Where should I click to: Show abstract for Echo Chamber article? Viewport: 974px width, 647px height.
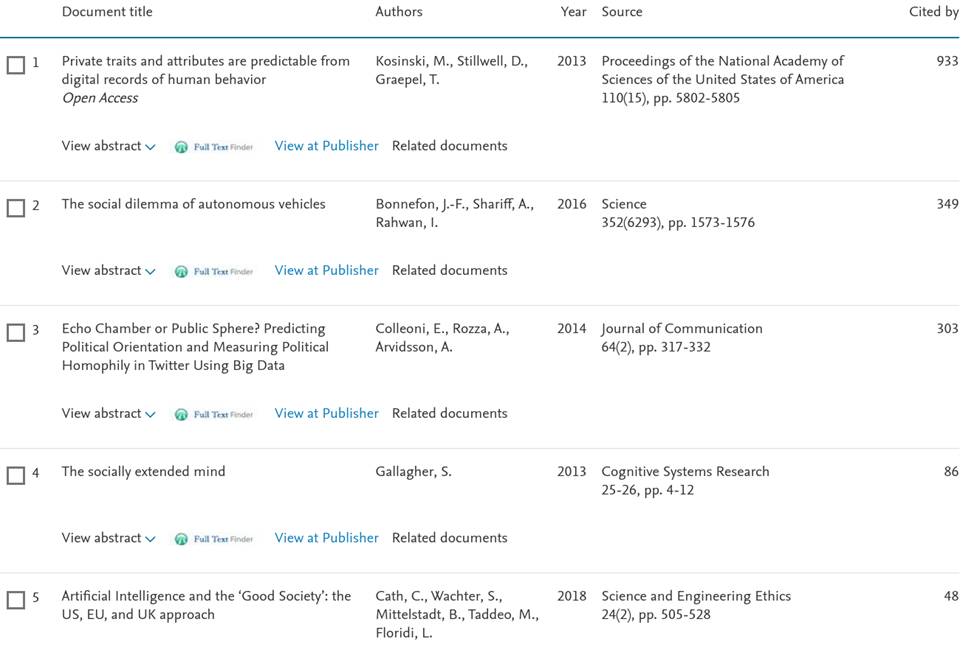coord(108,414)
